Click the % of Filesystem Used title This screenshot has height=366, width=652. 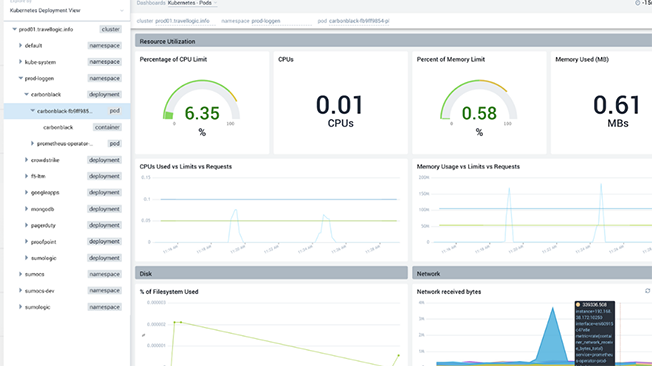tap(169, 292)
